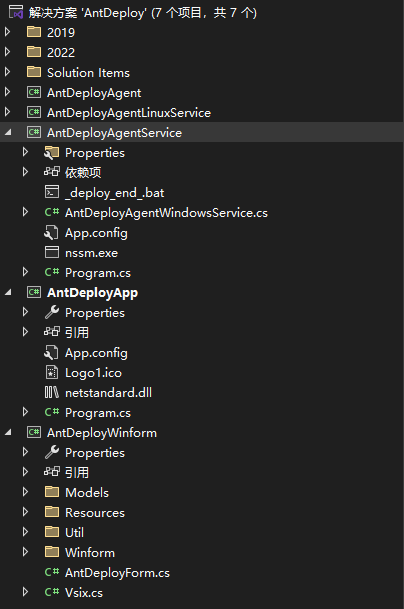Image resolution: width=404 pixels, height=609 pixels.
Task: Click the AntDeployAgentService project icon
Action: [x=34, y=132]
